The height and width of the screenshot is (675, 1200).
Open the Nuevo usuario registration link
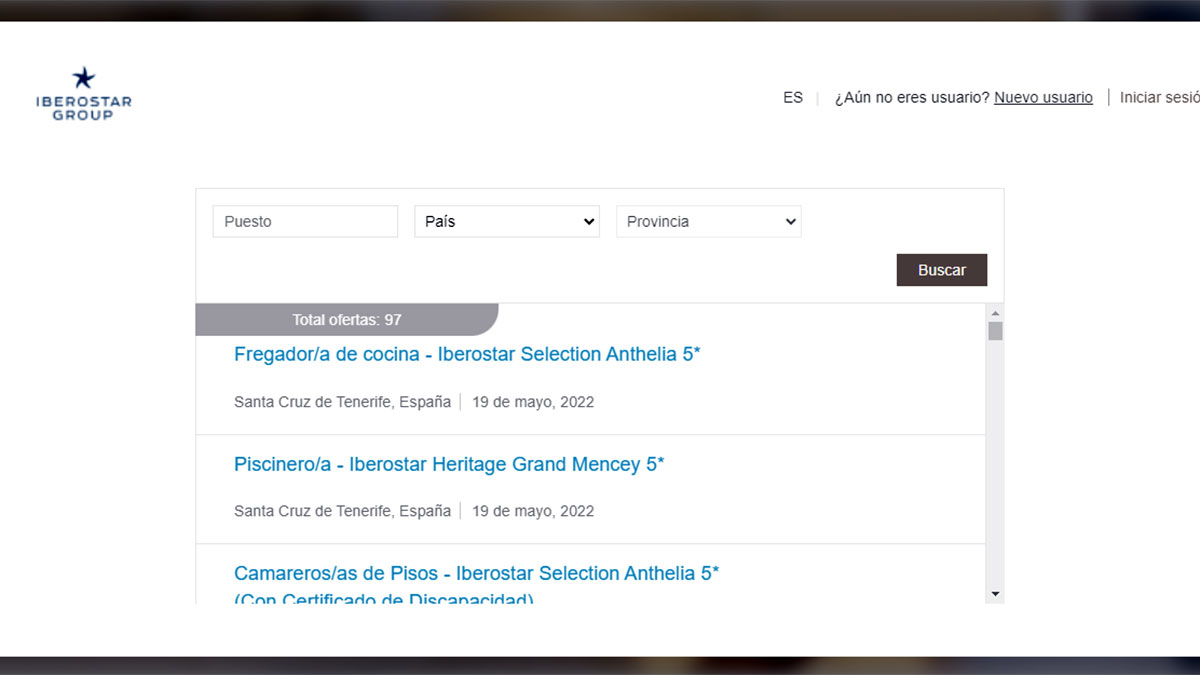coord(1043,97)
